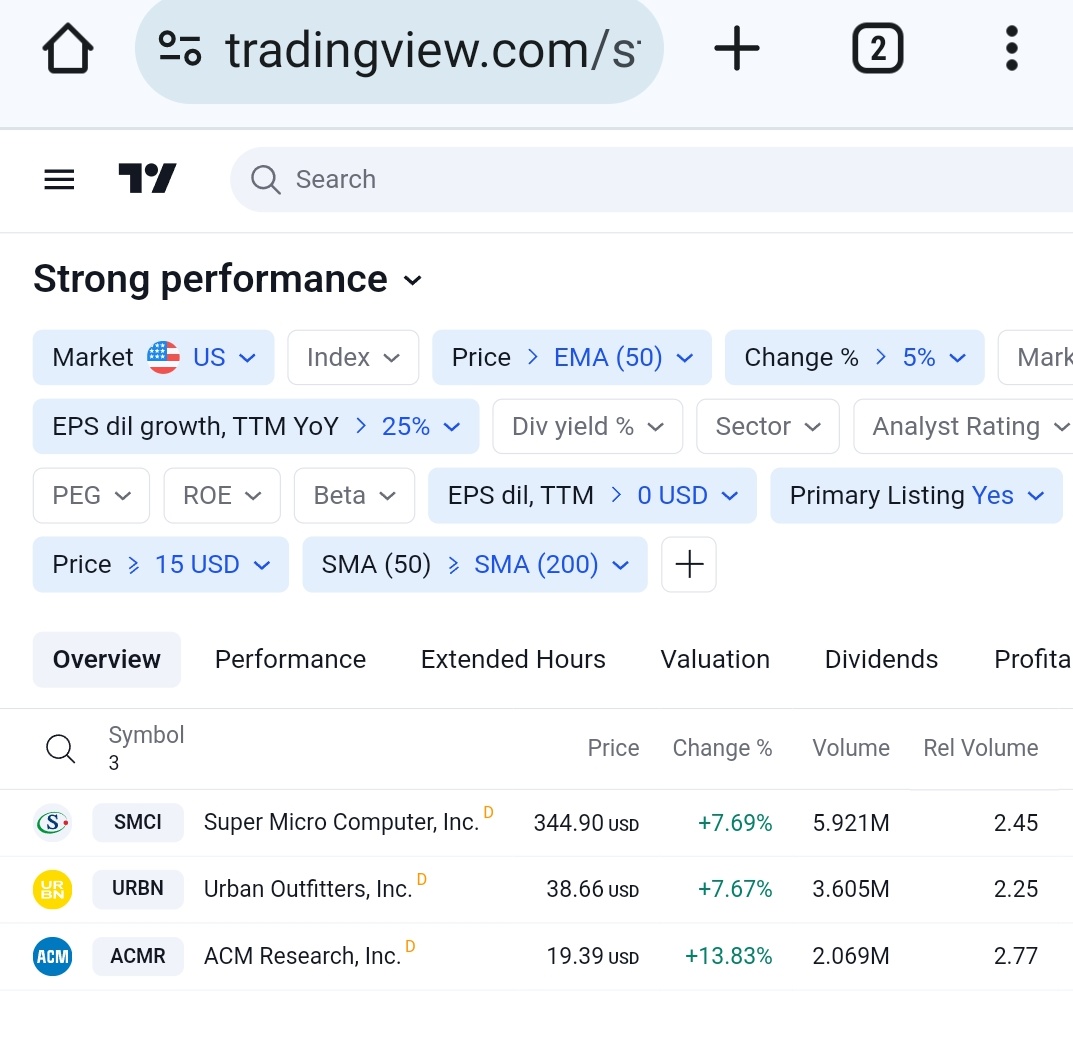Screen dimensions: 1073x1041
Task: Click the US flag icon in Market filter
Action: tap(164, 357)
